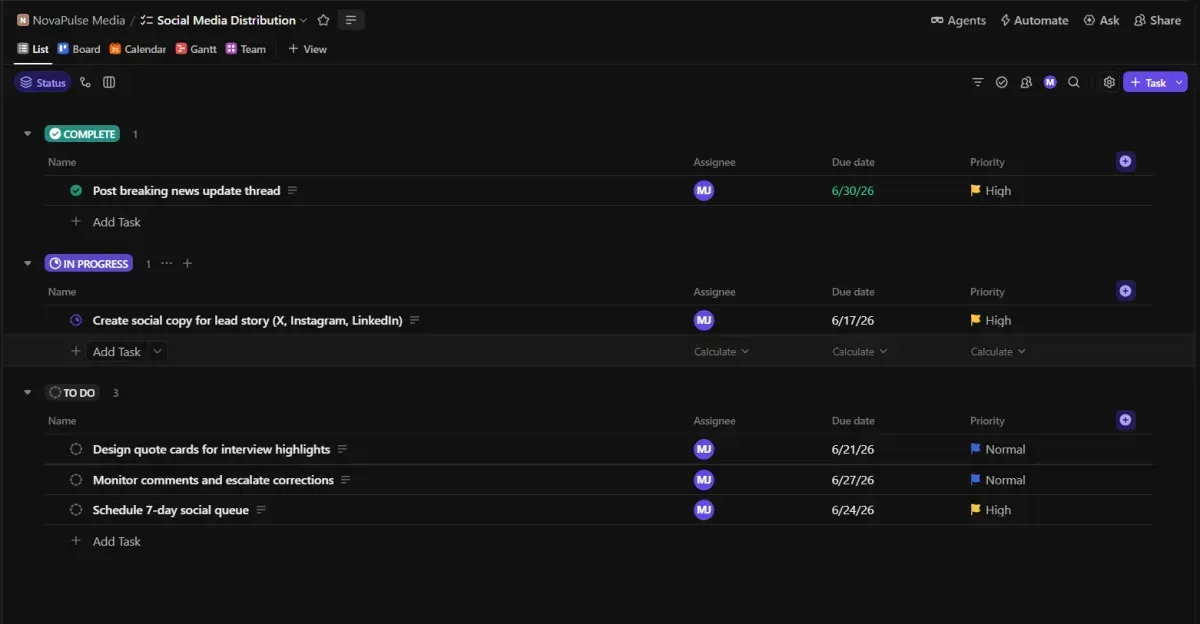Open Calculate dropdown under Assignee column
Viewport: 1200px width, 624px height.
click(x=721, y=352)
